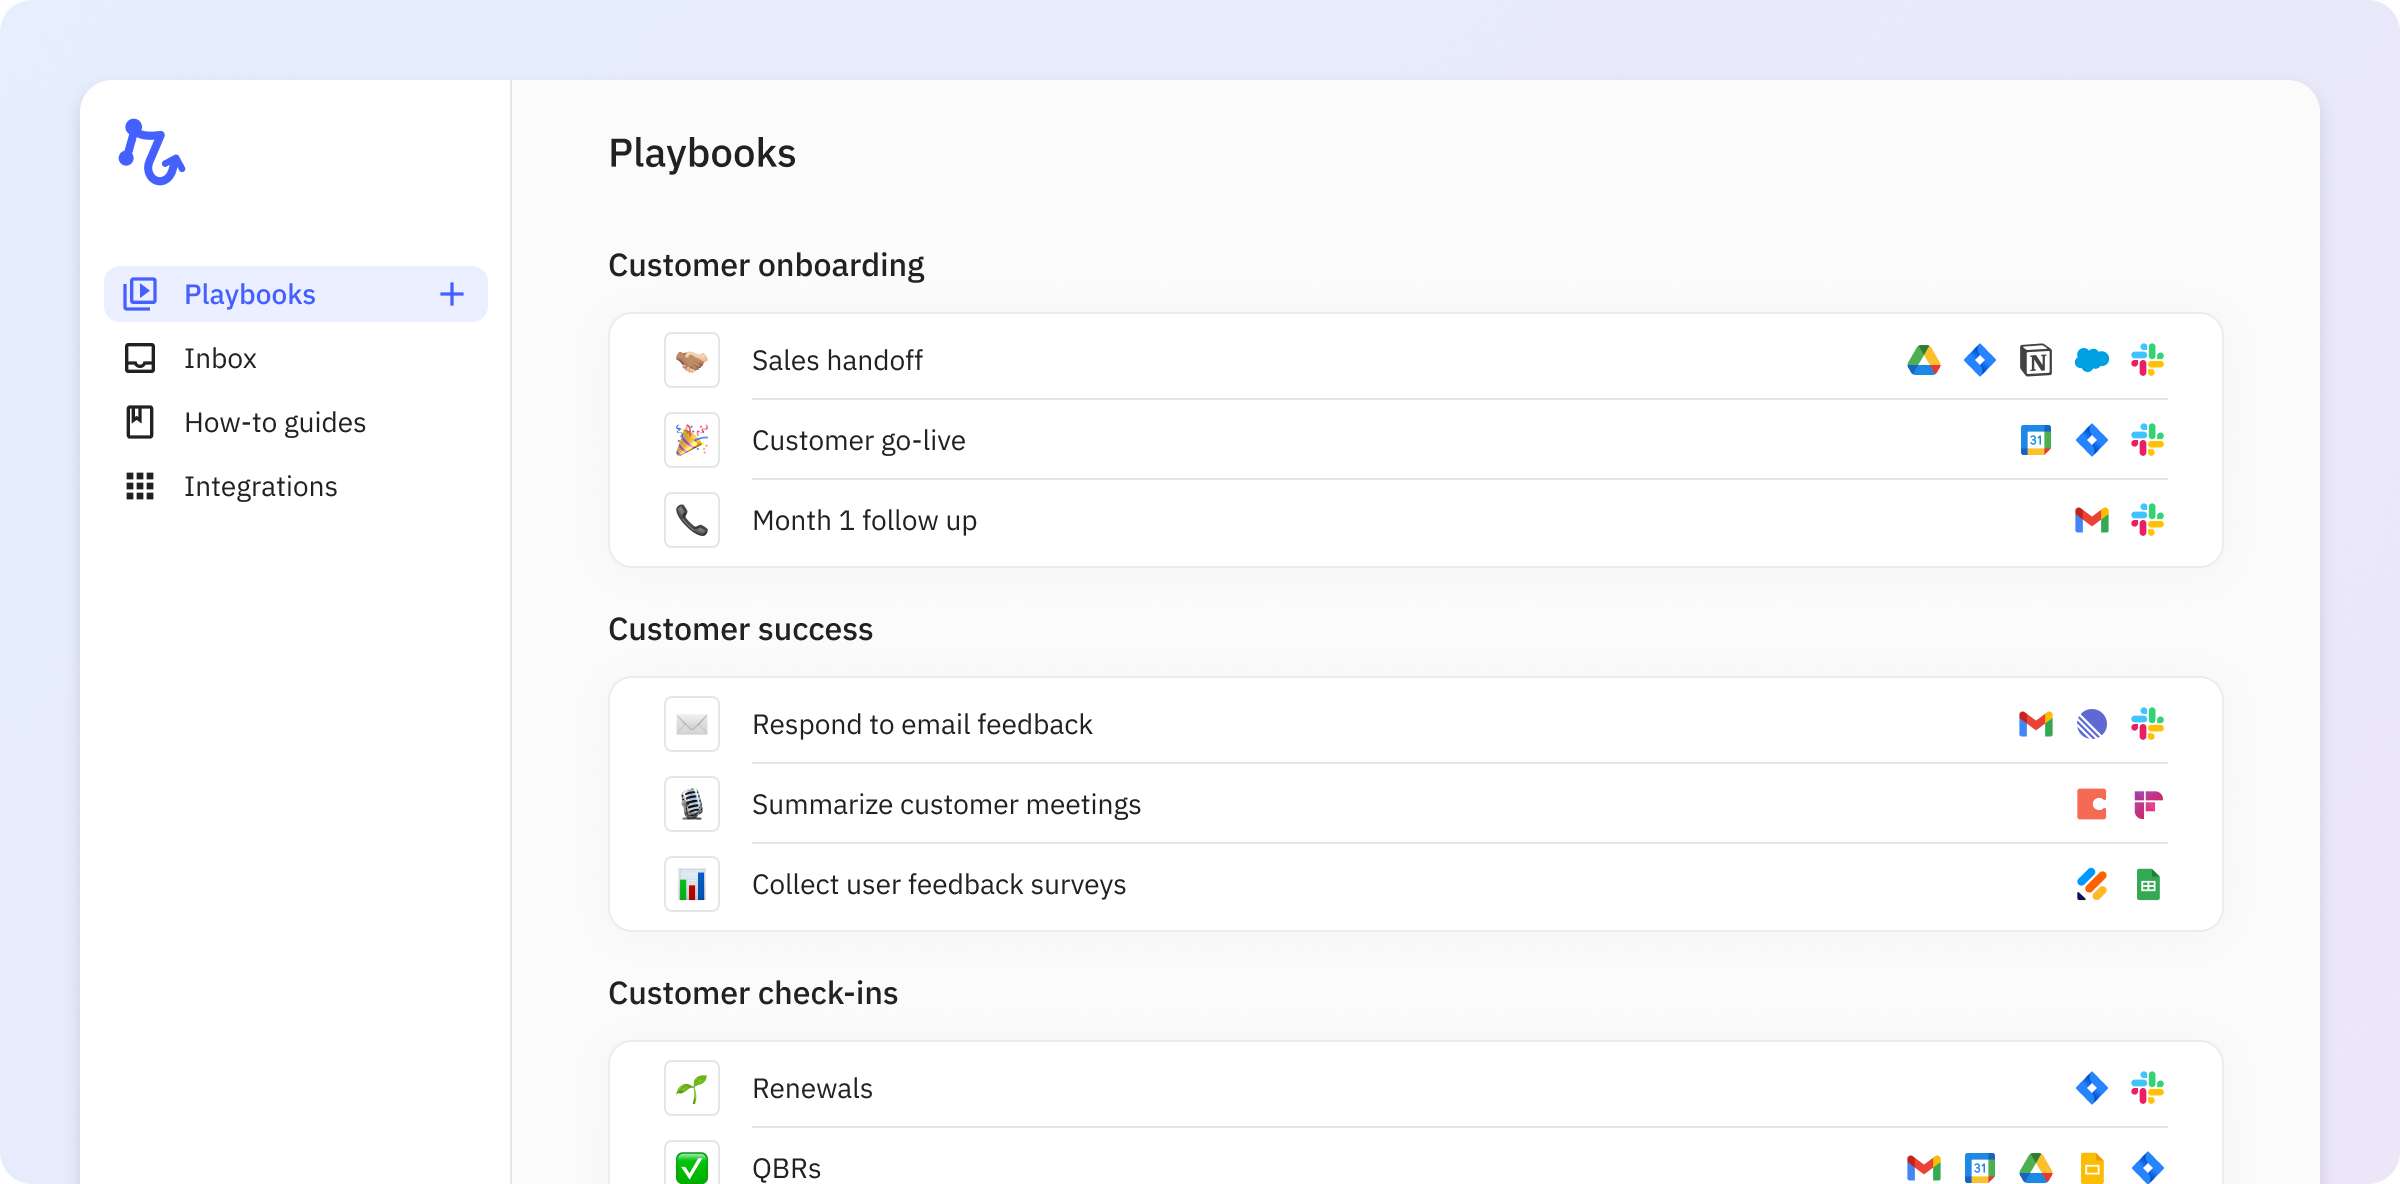This screenshot has height=1184, width=2400.
Task: Open the Renewals playbook
Action: pyautogui.click(x=812, y=1088)
